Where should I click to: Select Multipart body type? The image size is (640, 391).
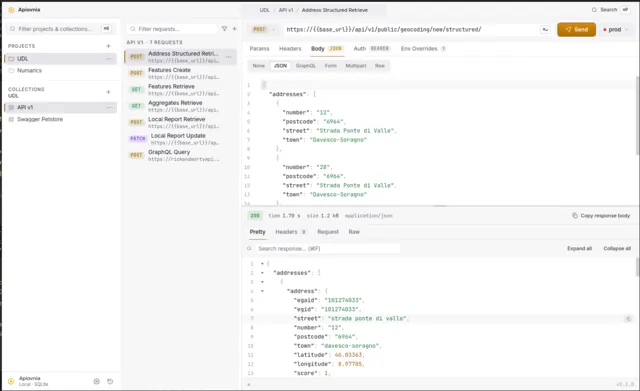356,66
